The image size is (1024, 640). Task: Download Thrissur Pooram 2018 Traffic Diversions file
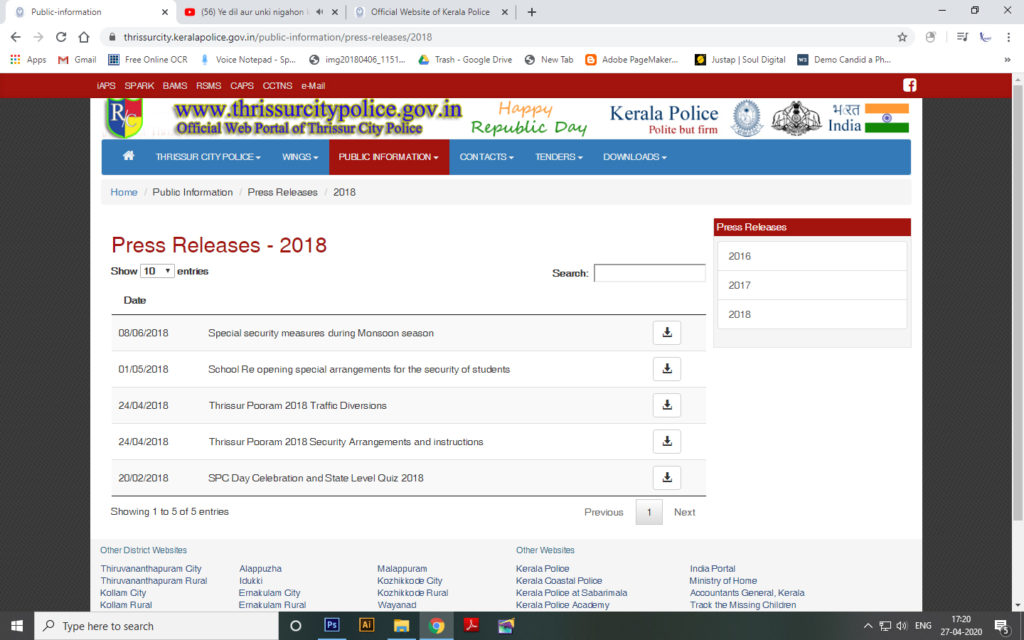tap(666, 405)
